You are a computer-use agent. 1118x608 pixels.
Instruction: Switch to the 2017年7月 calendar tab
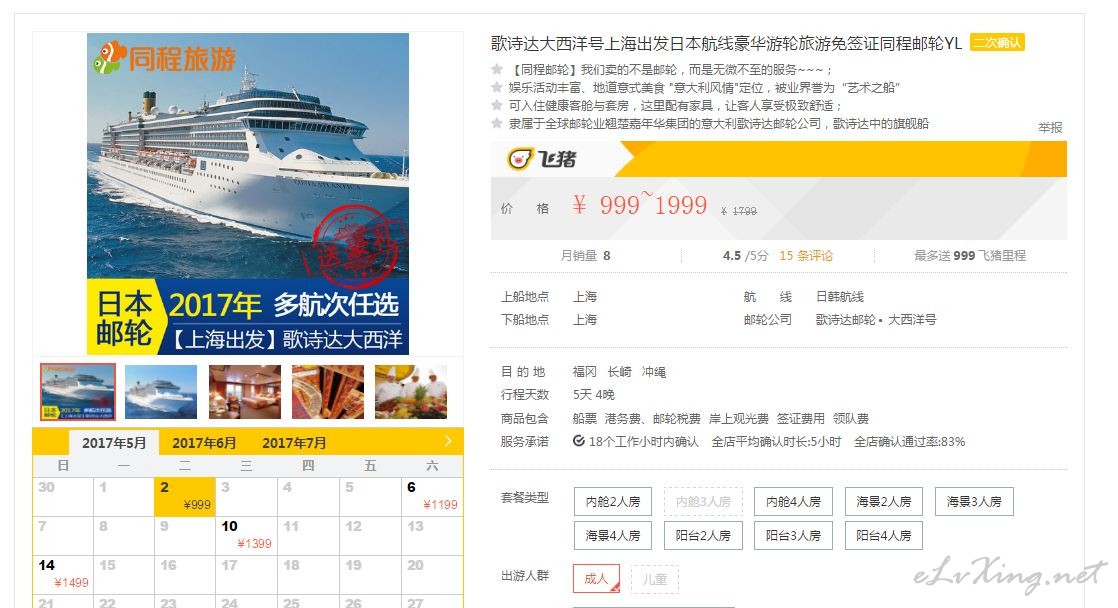pyautogui.click(x=294, y=443)
